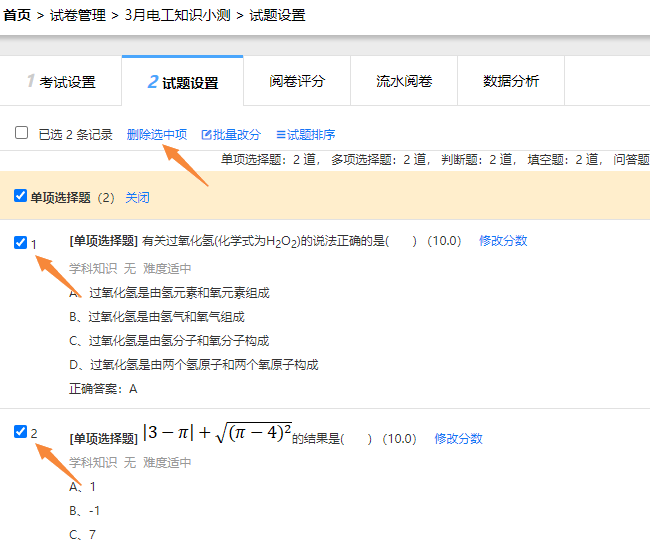Open the 阅卷评分 tab

[297, 81]
